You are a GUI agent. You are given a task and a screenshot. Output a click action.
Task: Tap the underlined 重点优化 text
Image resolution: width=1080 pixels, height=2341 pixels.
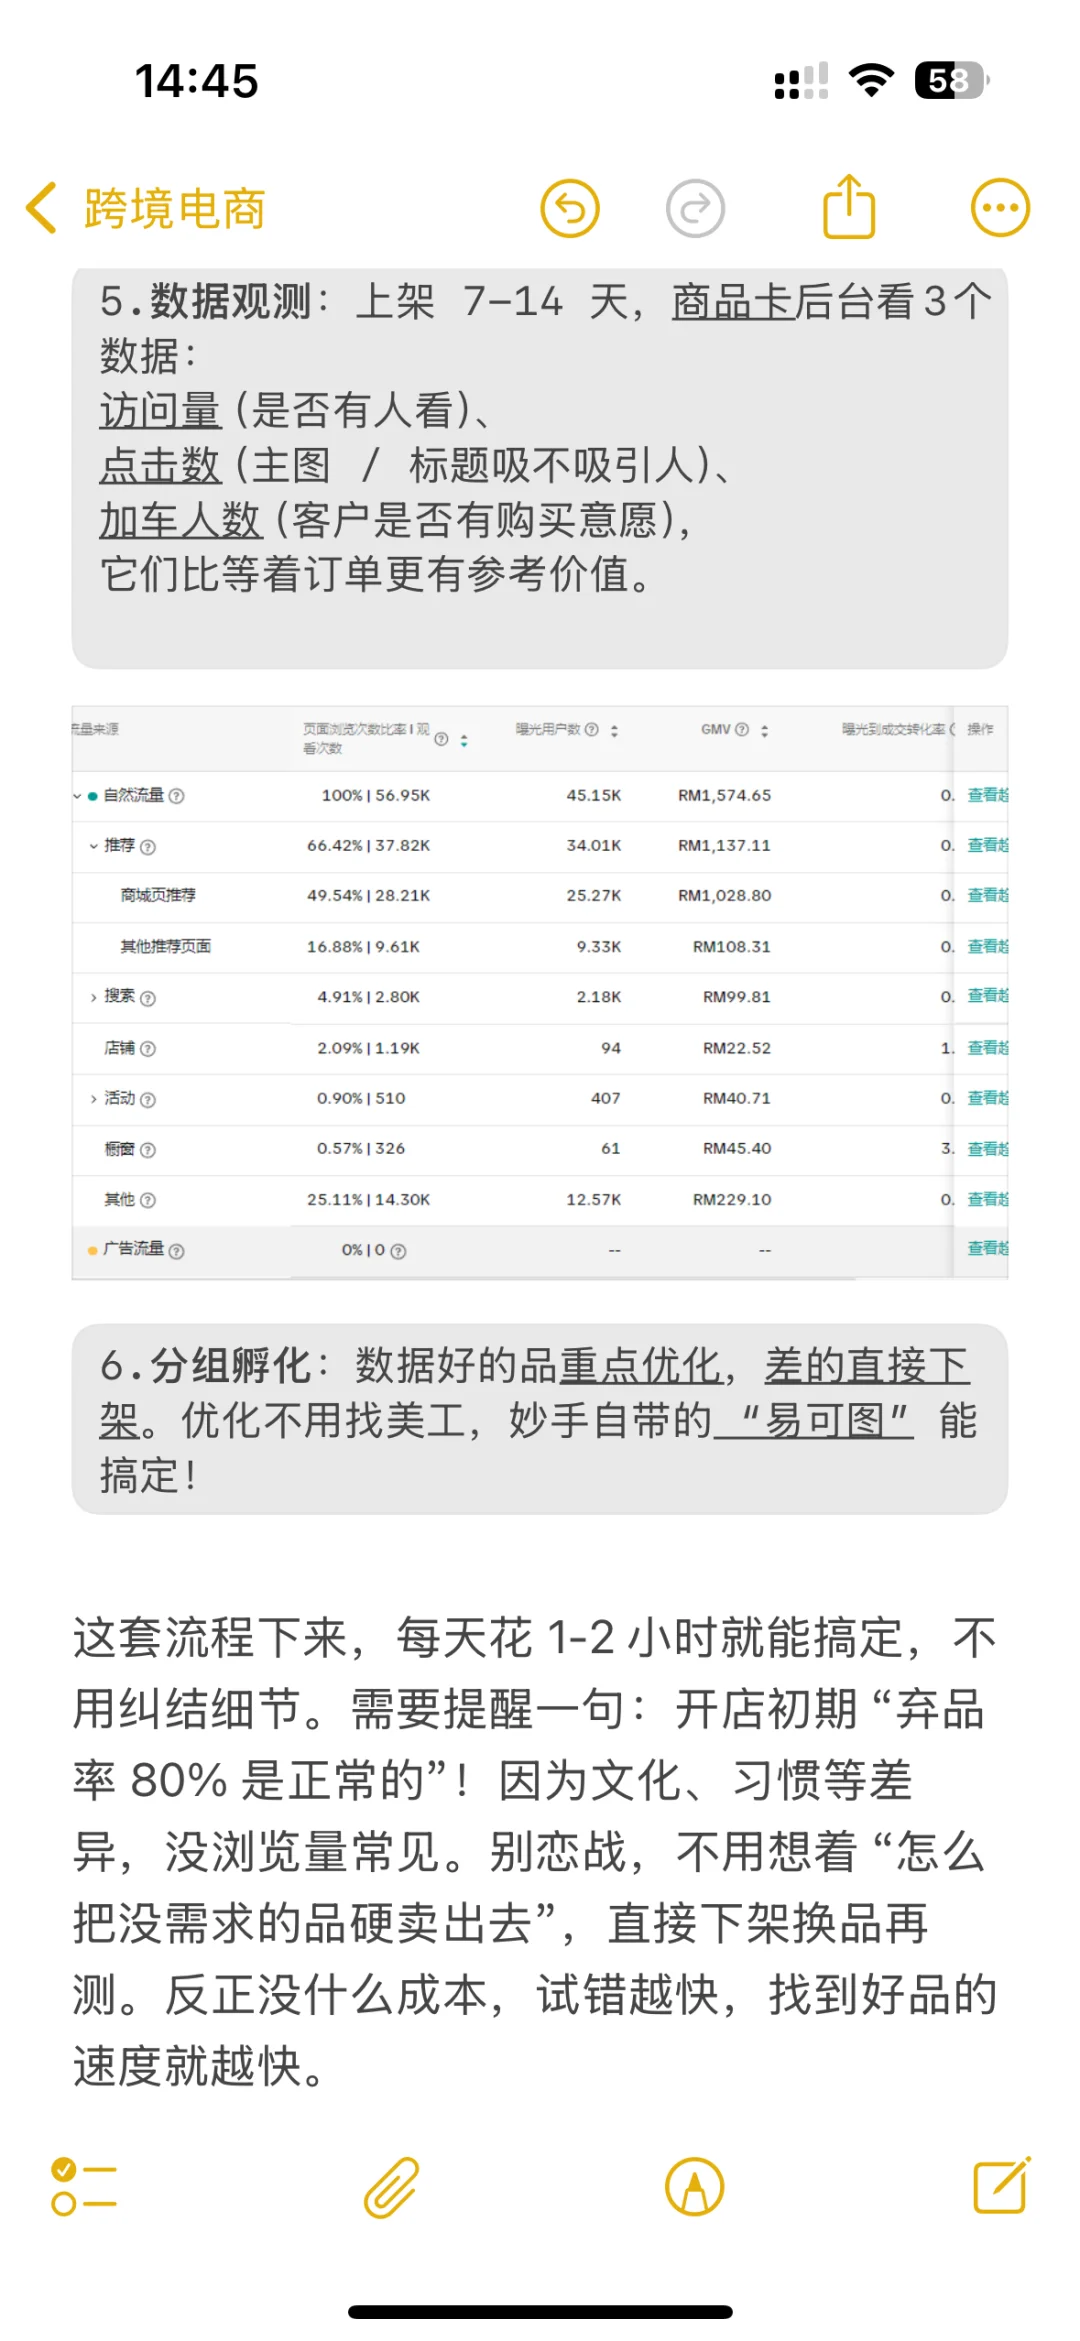pos(640,1366)
